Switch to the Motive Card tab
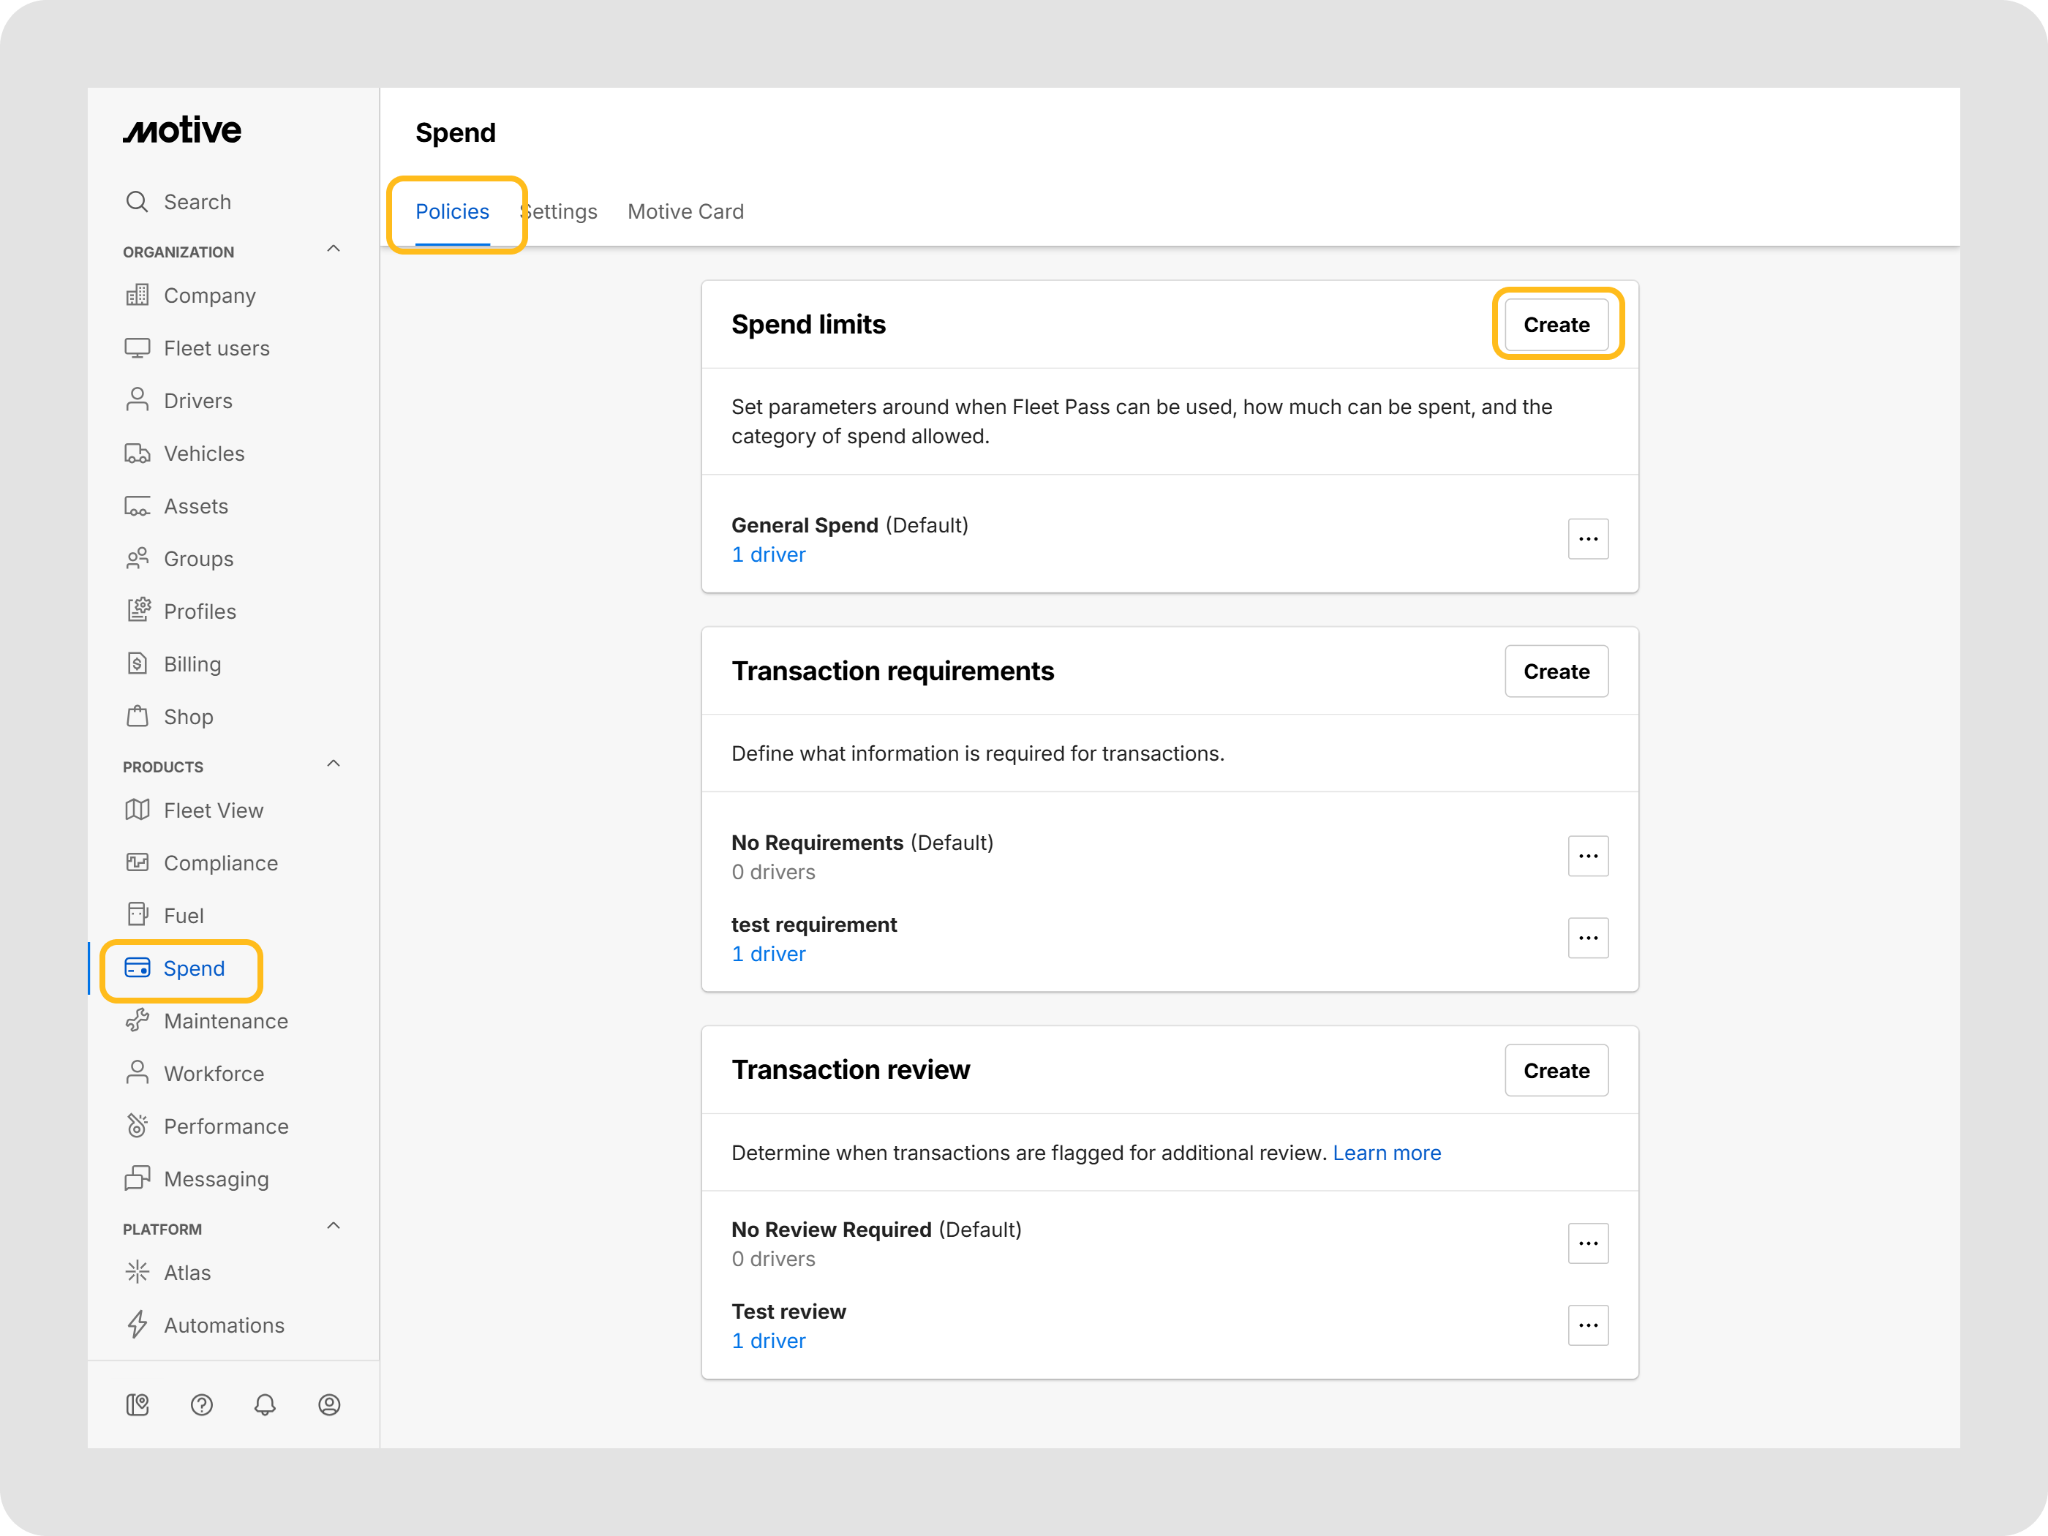The height and width of the screenshot is (1536, 2048). pyautogui.click(x=686, y=212)
